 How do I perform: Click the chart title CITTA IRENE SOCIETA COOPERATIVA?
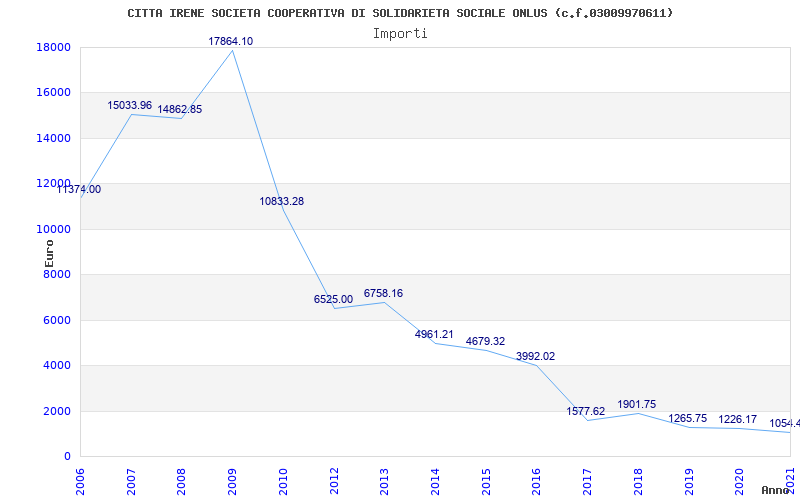[401, 13]
